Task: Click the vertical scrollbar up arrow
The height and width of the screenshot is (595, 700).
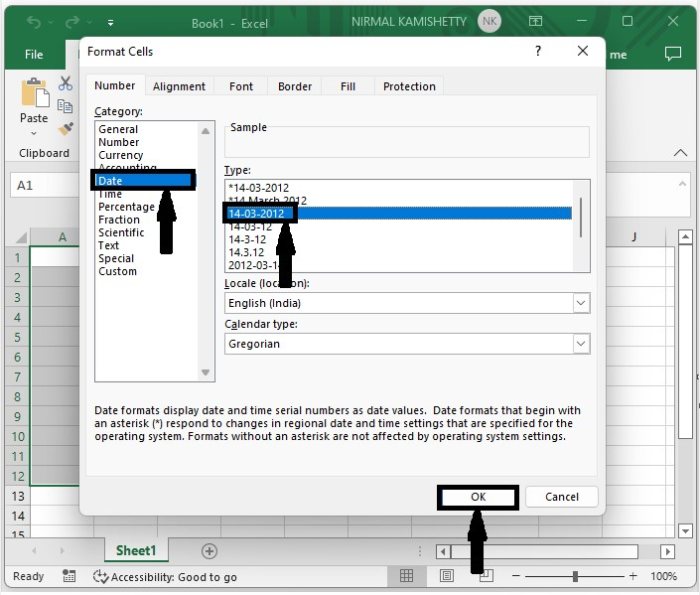Action: coord(685,236)
